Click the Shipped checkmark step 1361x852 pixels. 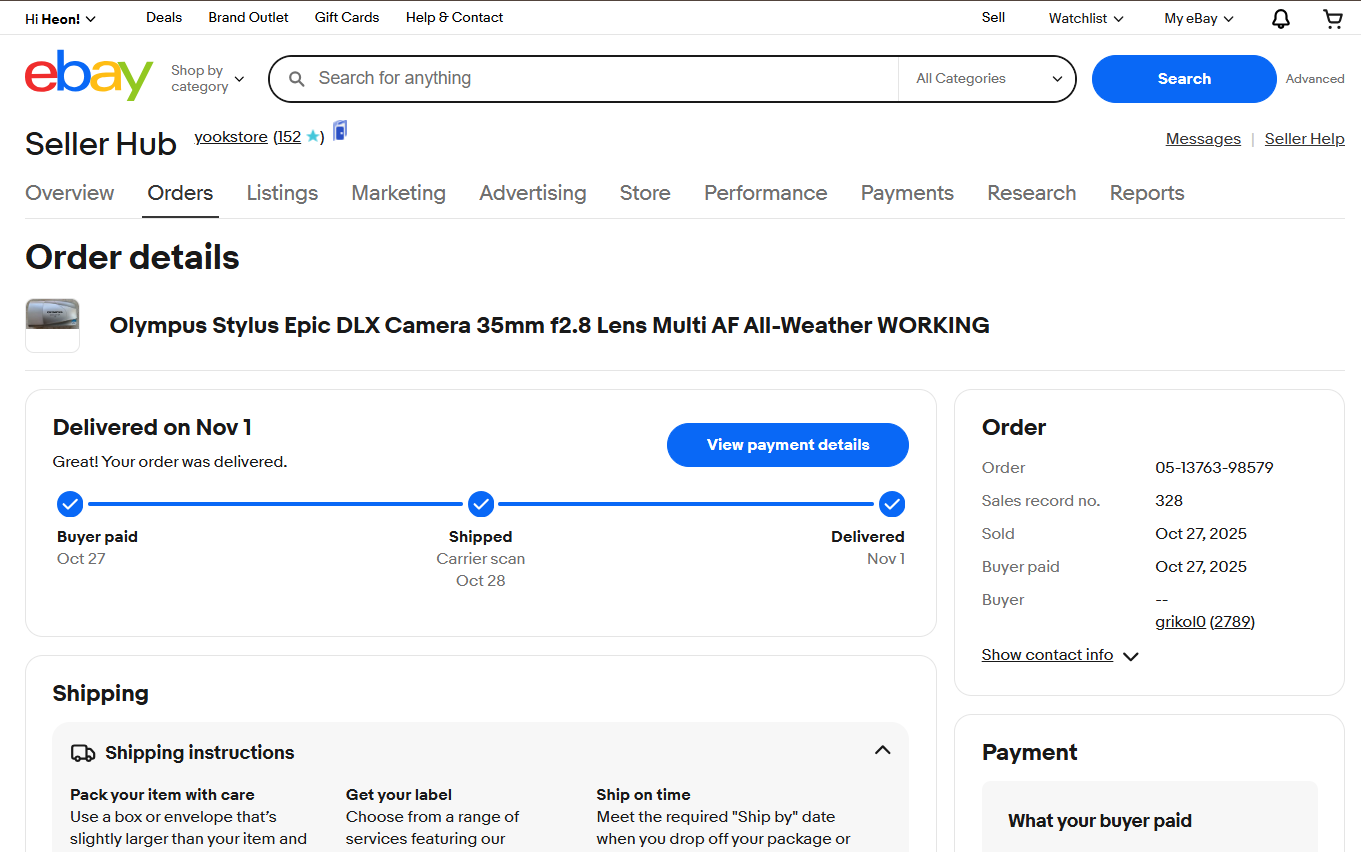point(481,503)
